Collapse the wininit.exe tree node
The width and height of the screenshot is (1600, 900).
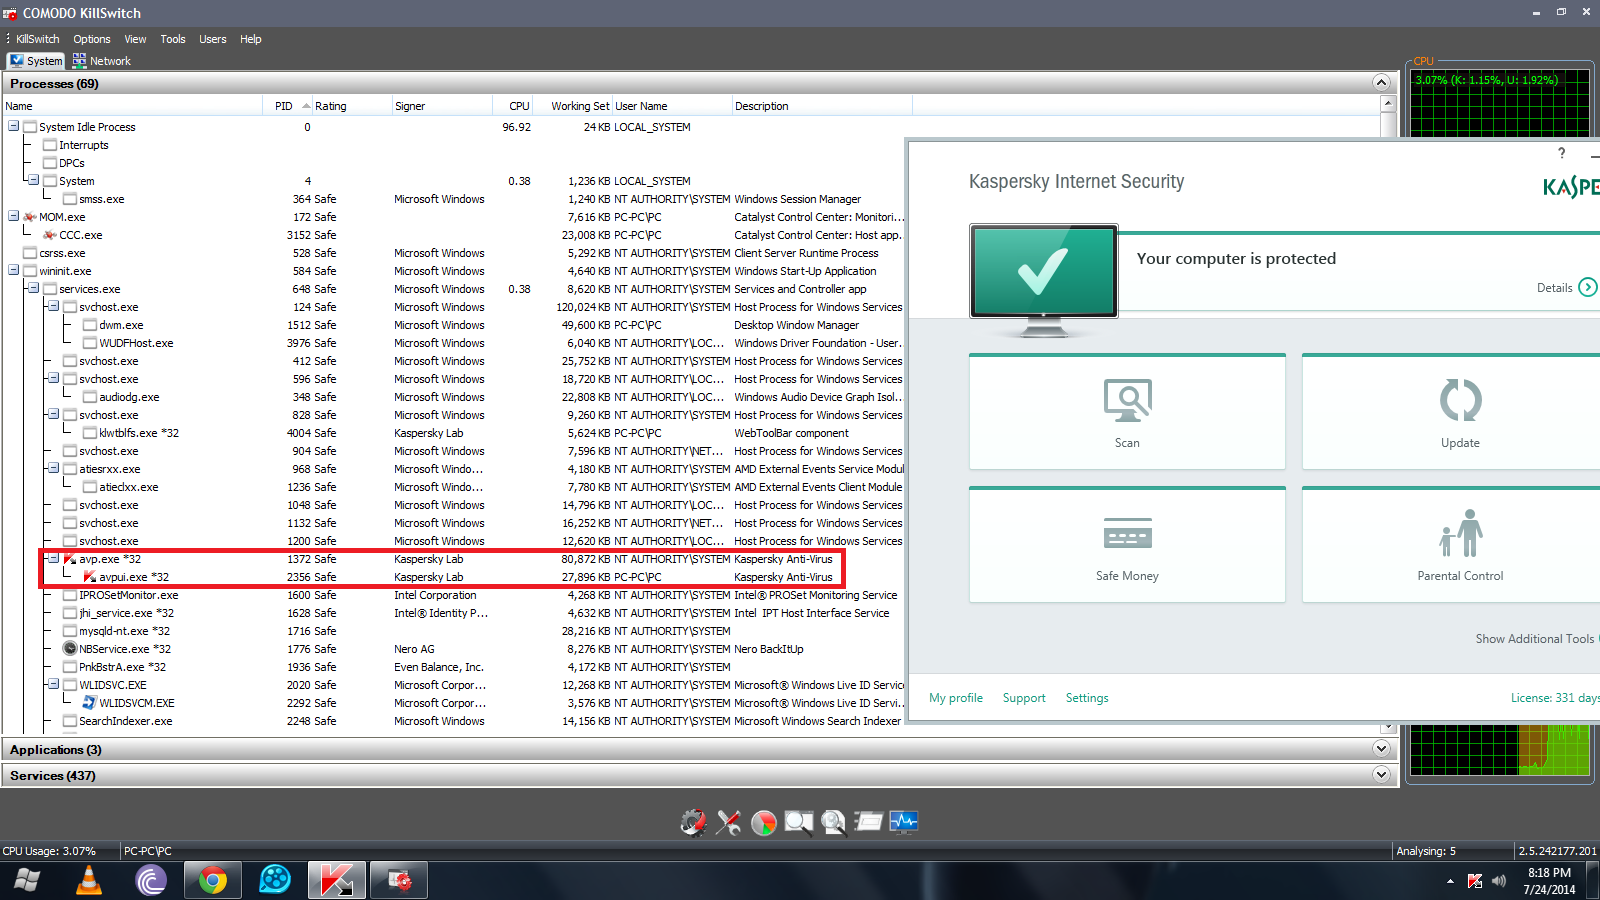click(x=14, y=271)
